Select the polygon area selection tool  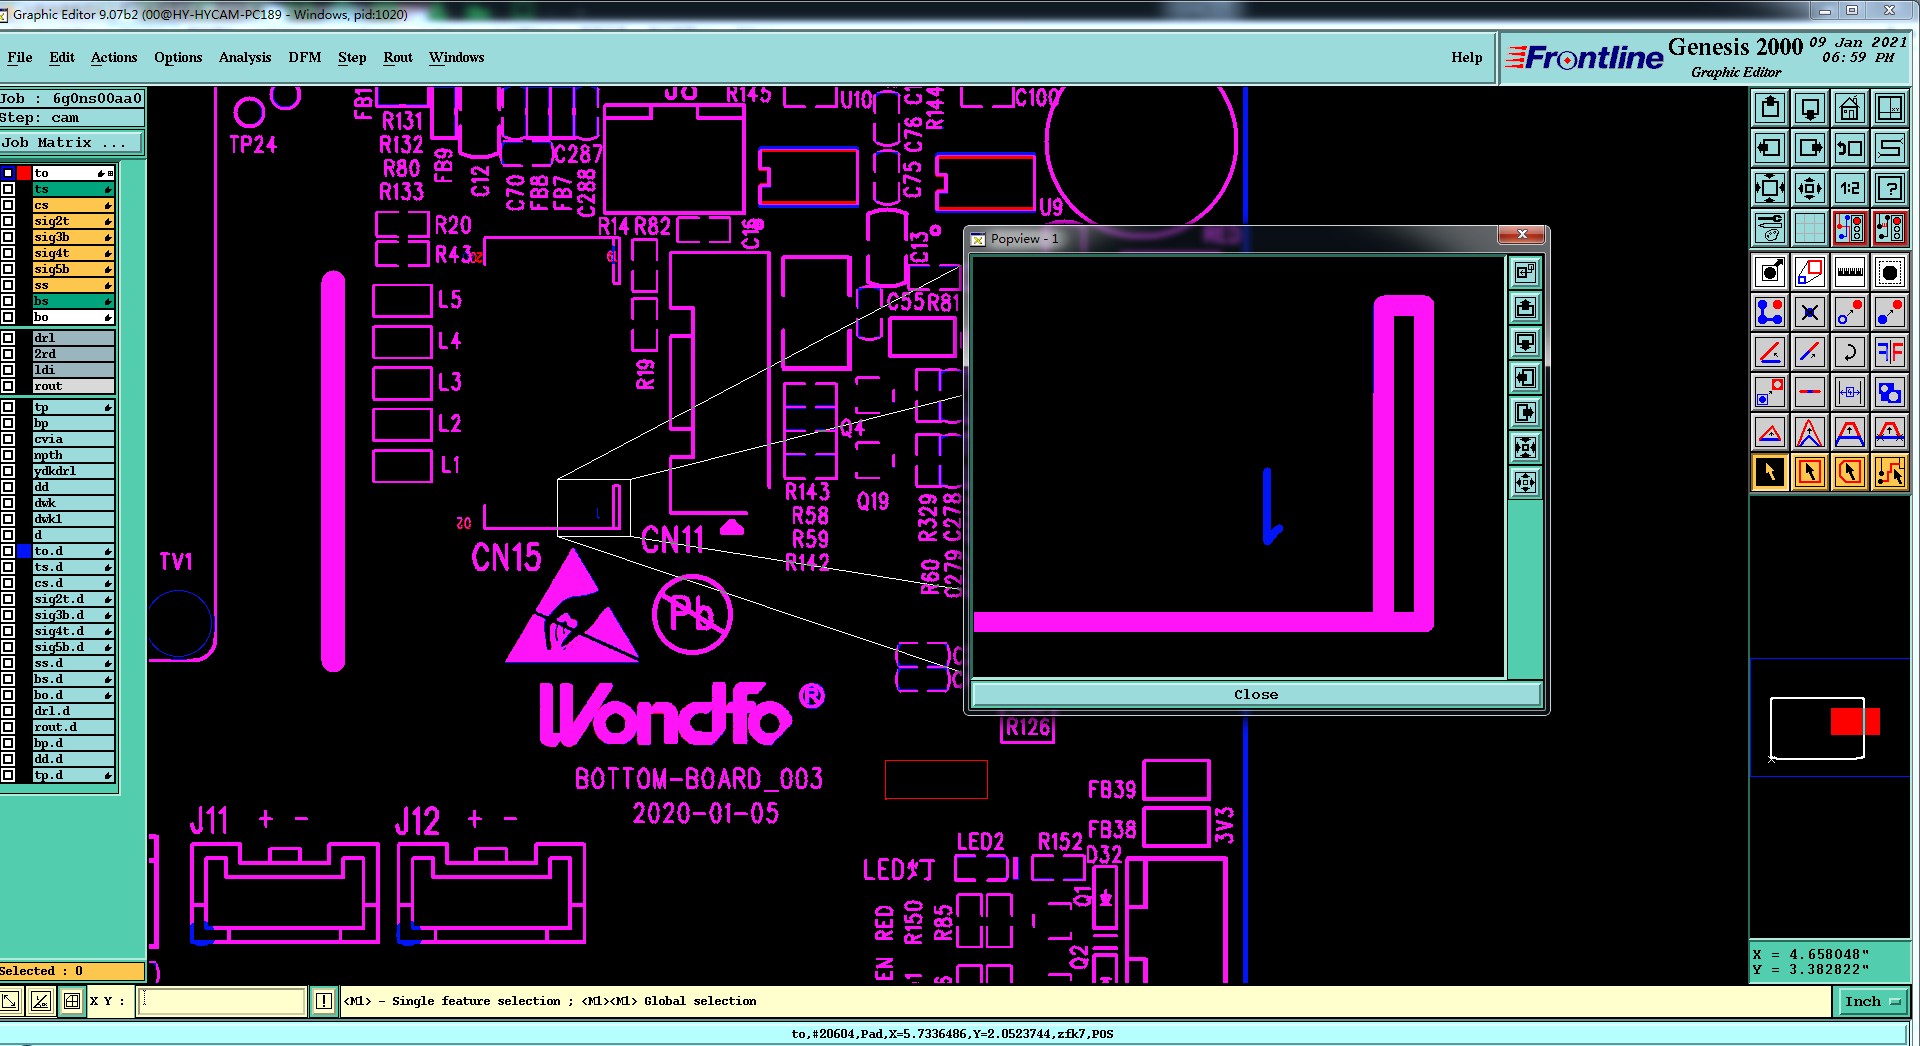(x=1850, y=472)
